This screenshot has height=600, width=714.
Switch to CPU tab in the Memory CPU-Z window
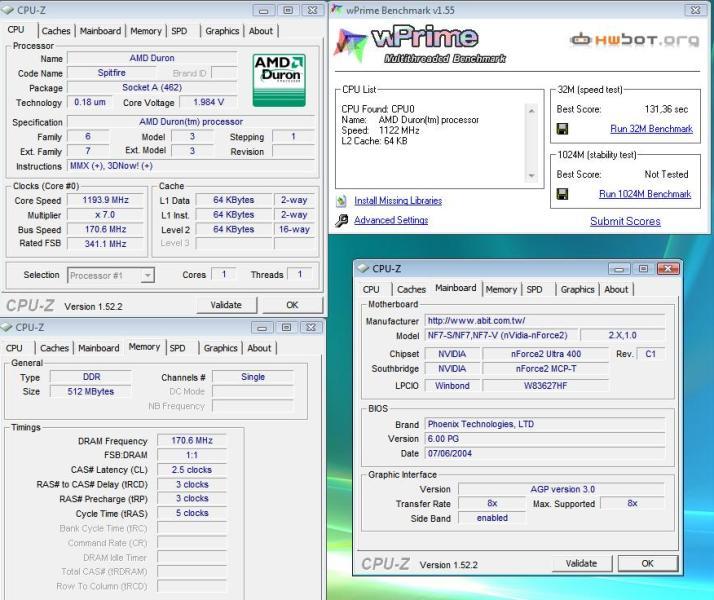[x=14, y=348]
